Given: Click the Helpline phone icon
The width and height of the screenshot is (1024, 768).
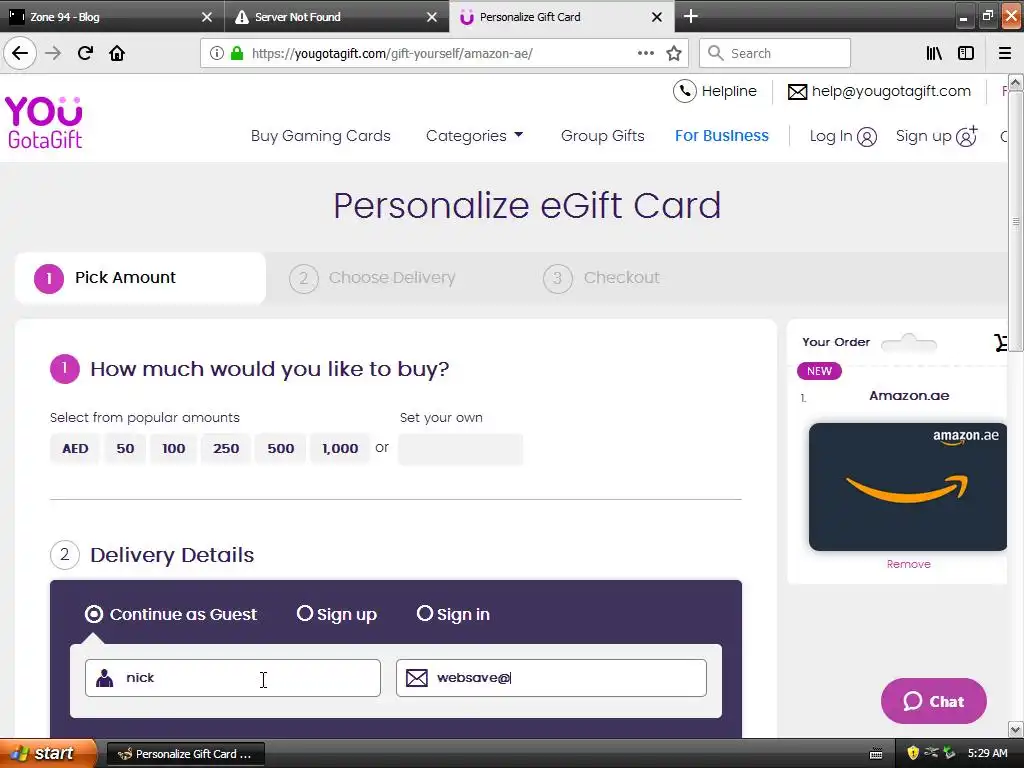Looking at the screenshot, I should click(x=684, y=91).
